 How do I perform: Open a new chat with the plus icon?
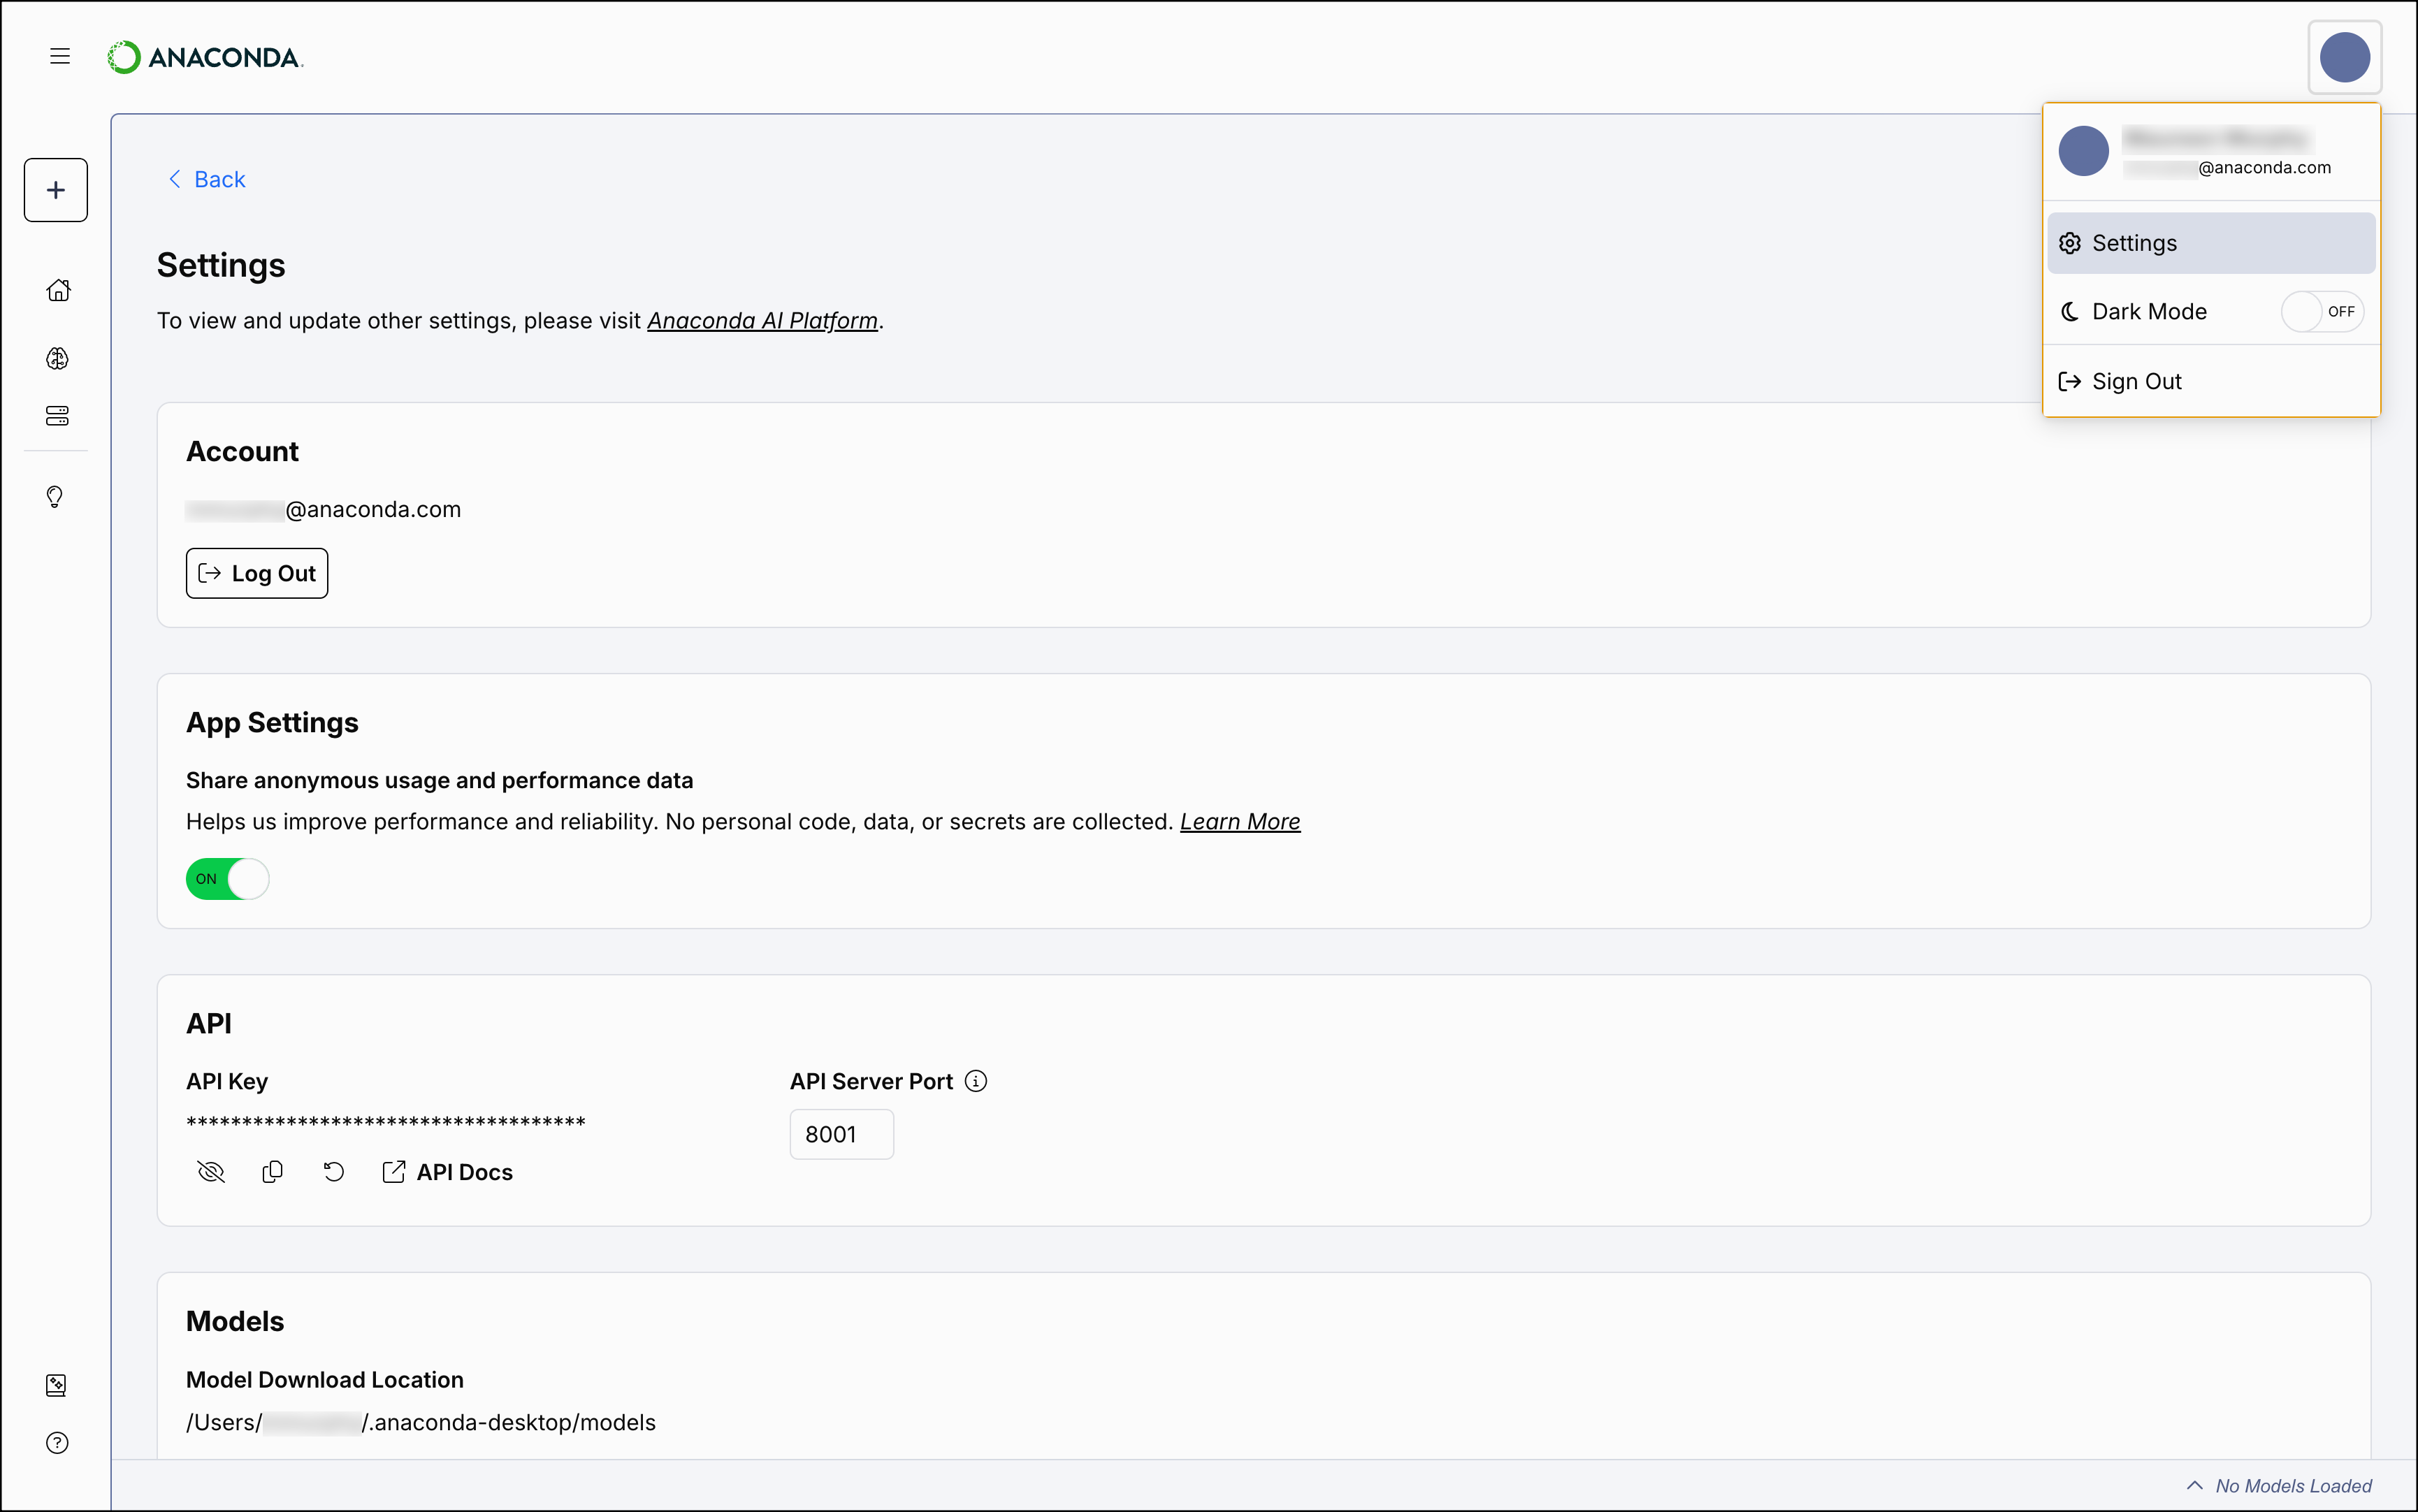pyautogui.click(x=55, y=189)
